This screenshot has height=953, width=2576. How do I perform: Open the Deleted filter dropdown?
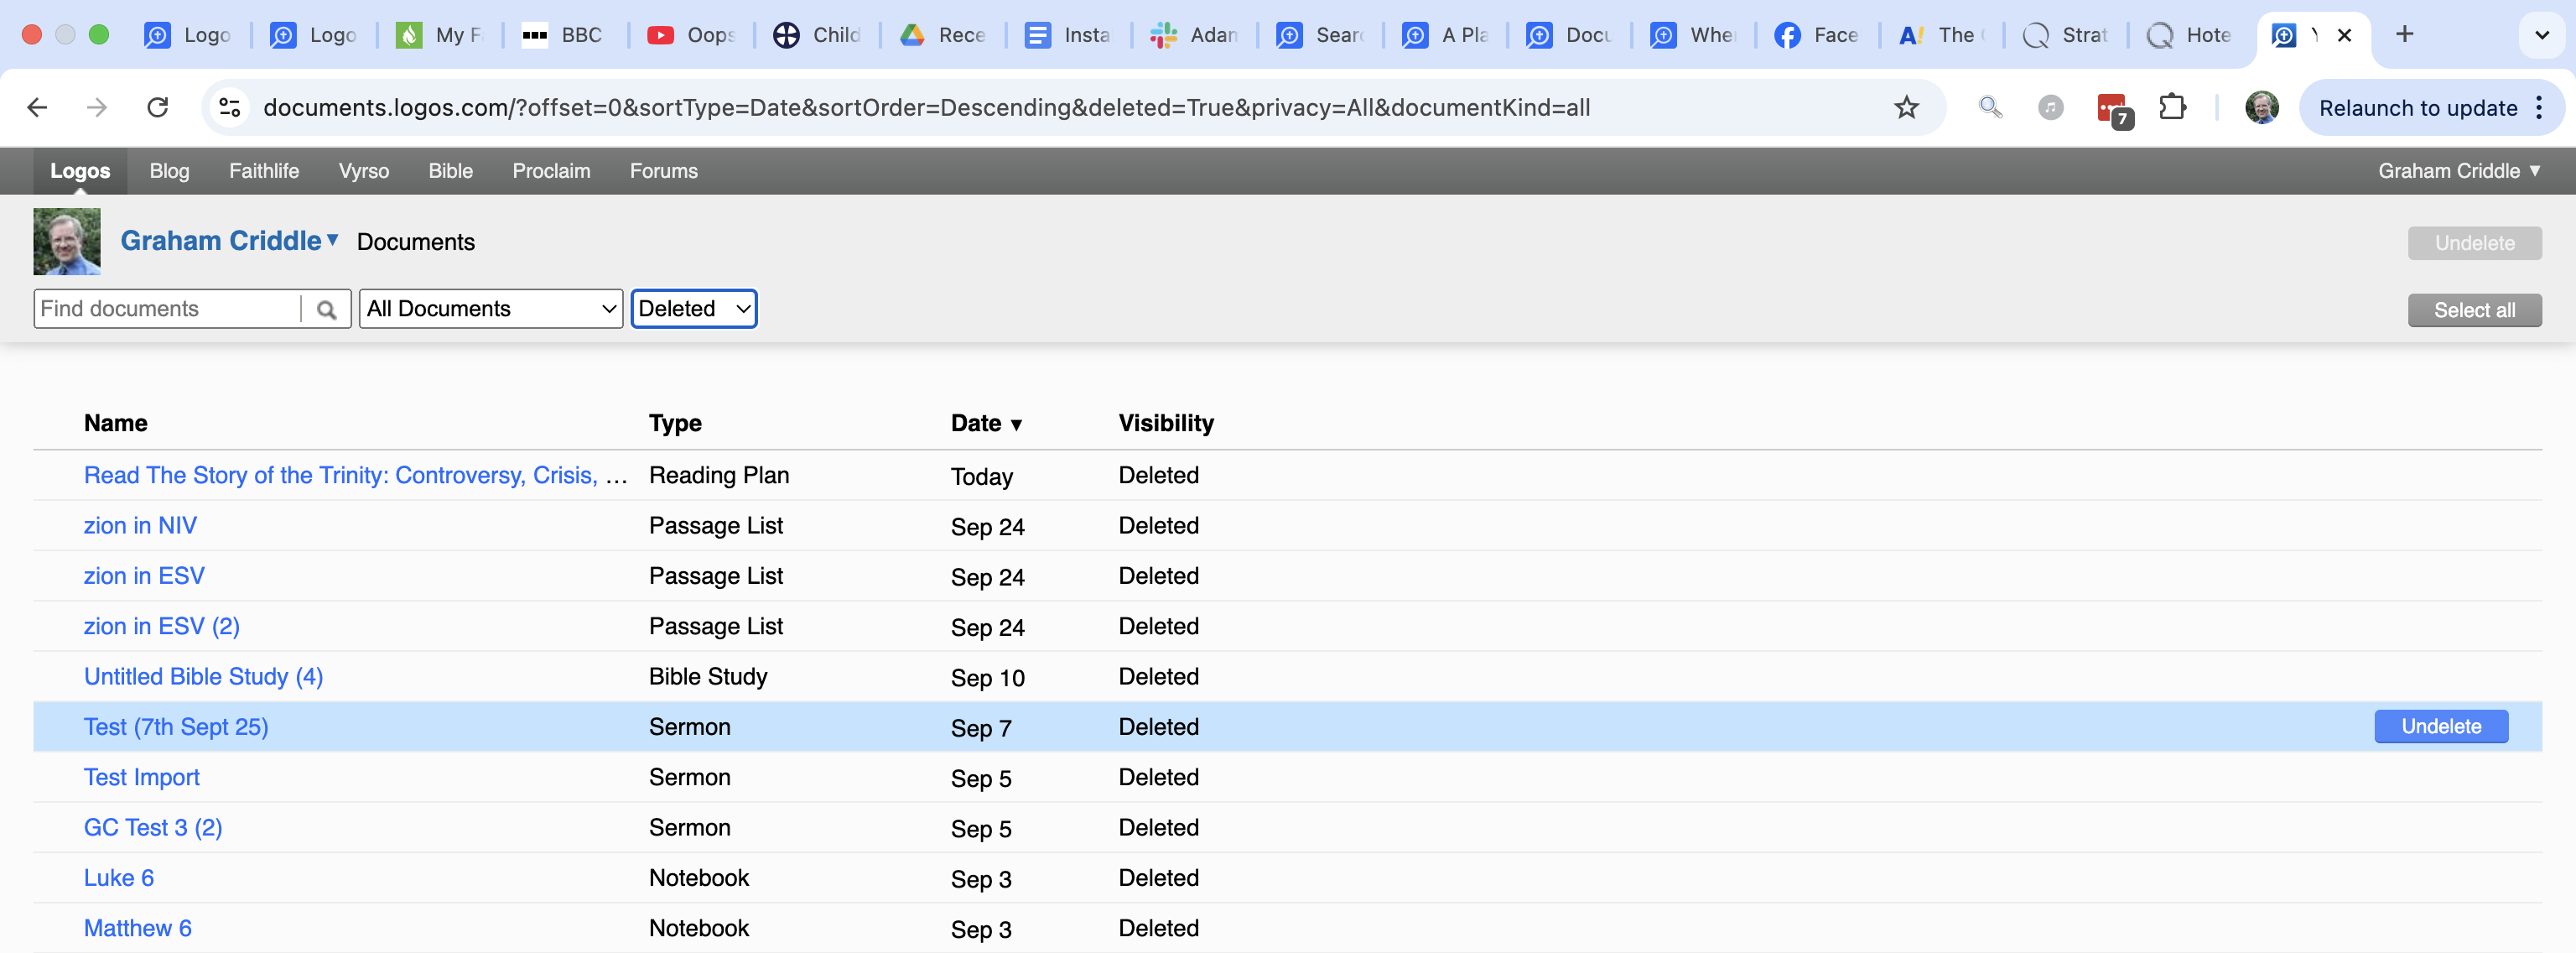coord(693,309)
